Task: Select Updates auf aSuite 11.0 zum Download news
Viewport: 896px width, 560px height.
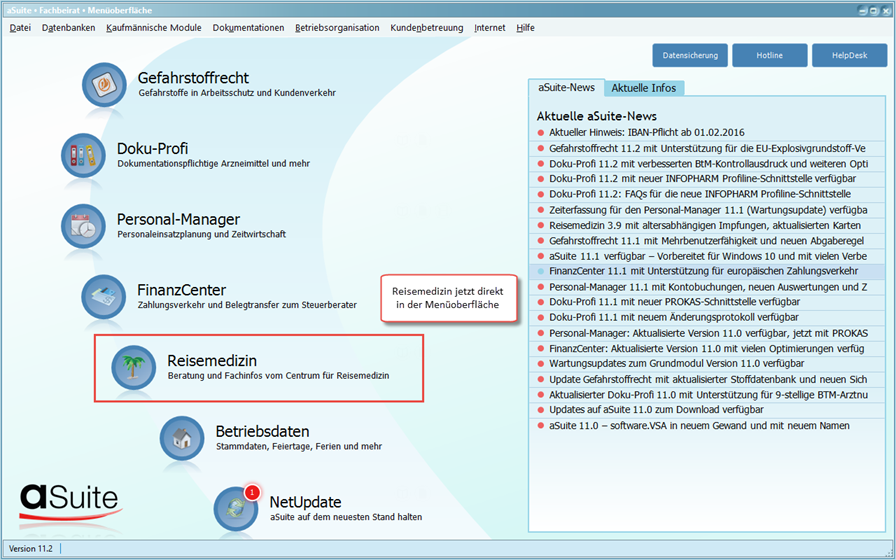Action: tap(656, 410)
